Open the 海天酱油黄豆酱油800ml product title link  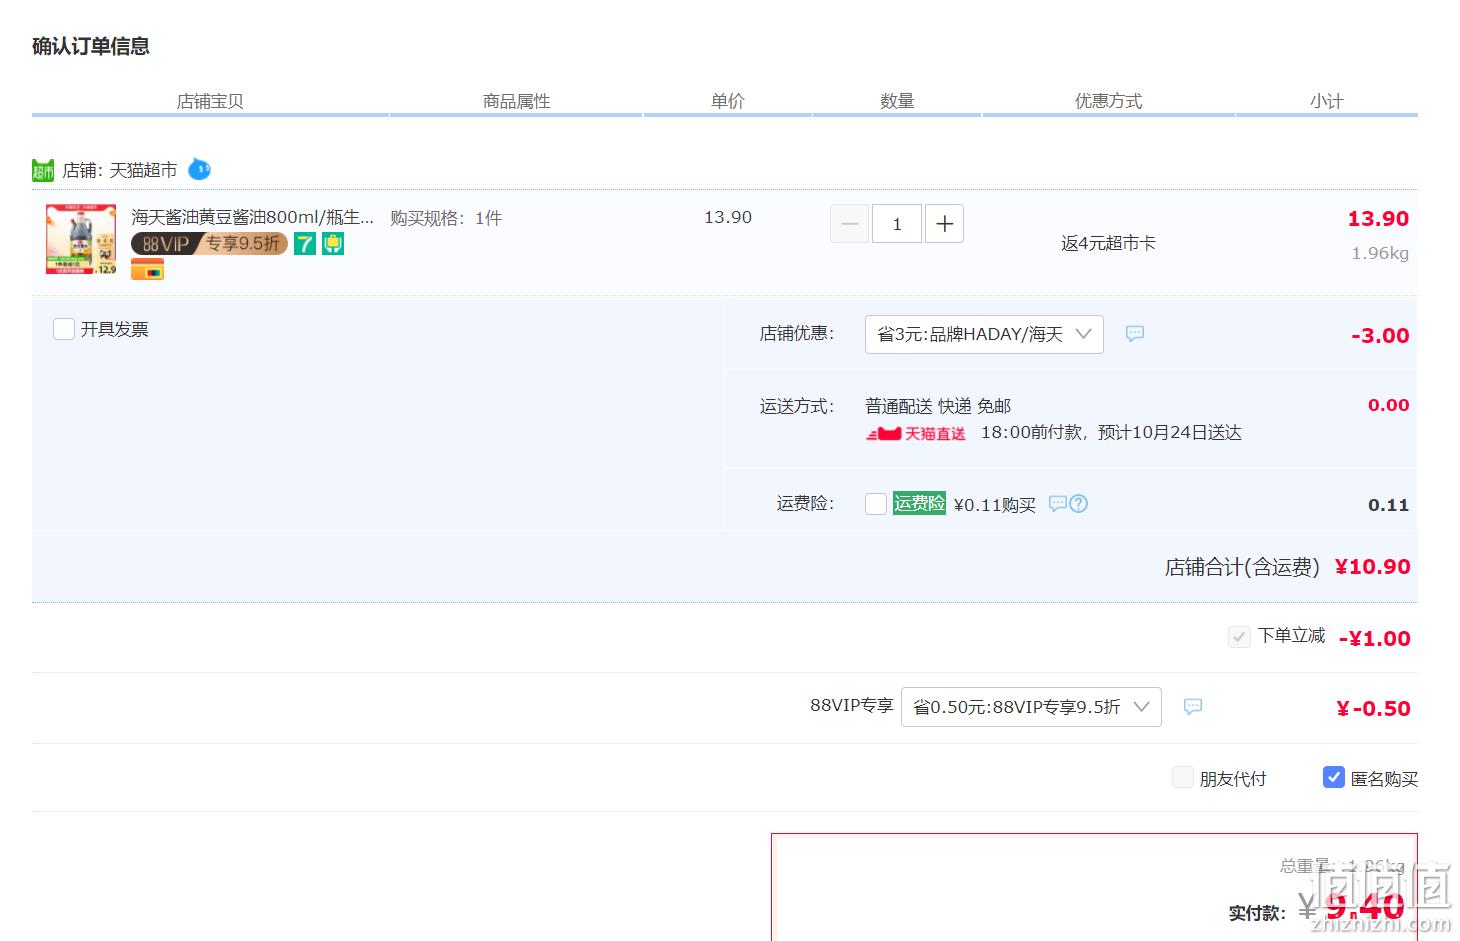click(252, 217)
